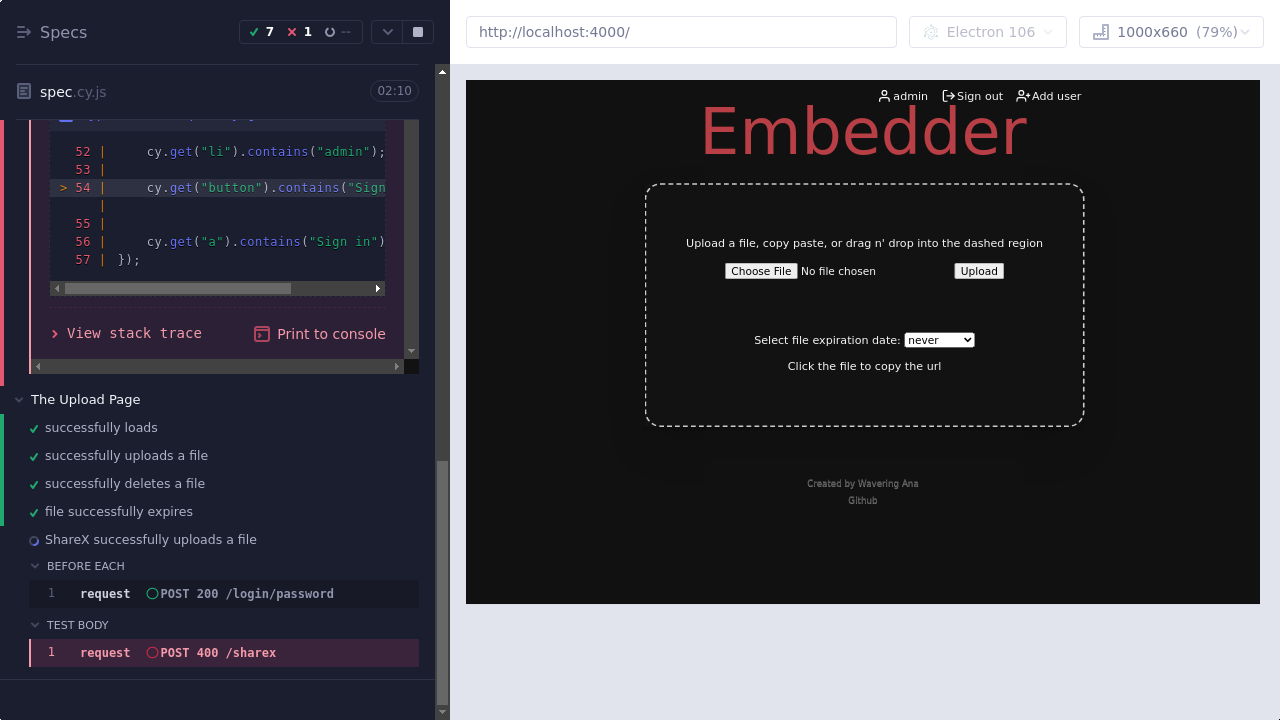Open the 1000x660 viewport size dropdown
The width and height of the screenshot is (1280, 720).
[1171, 32]
